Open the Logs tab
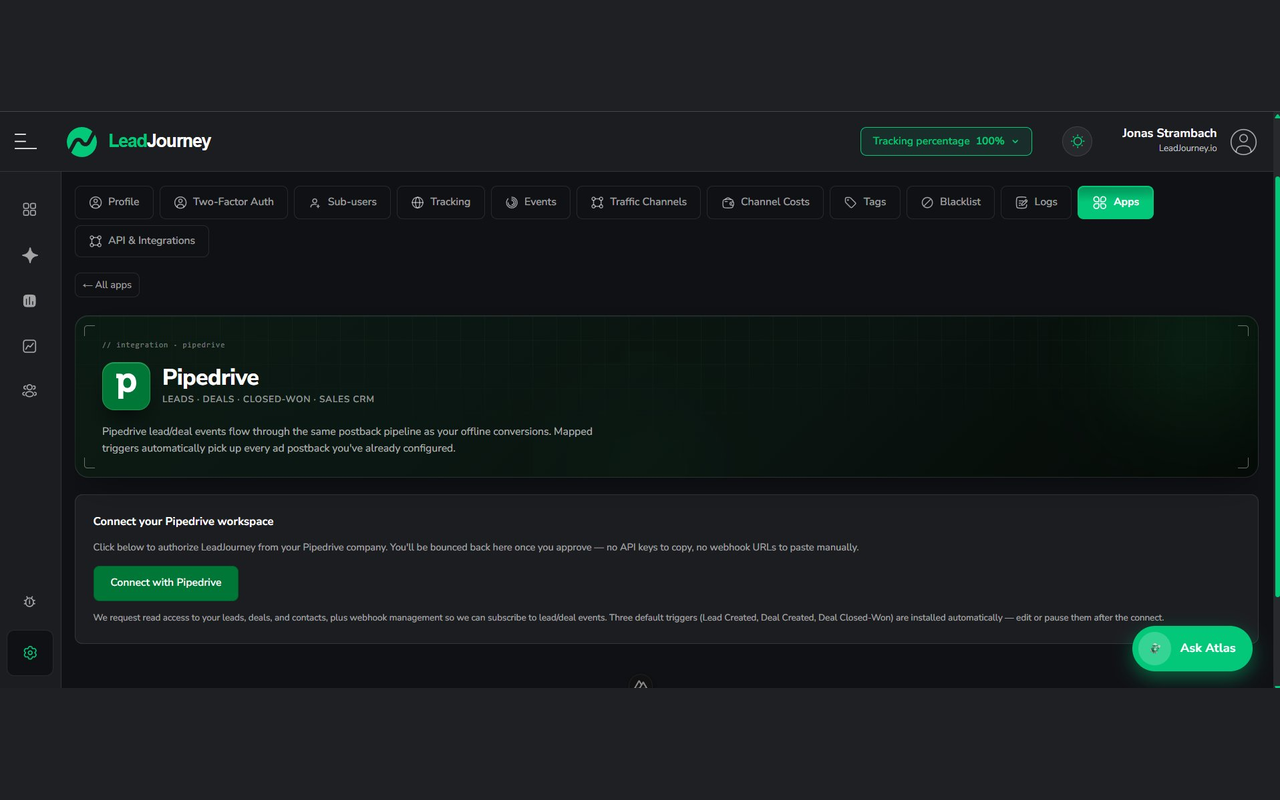Image resolution: width=1280 pixels, height=800 pixels. coord(1036,202)
